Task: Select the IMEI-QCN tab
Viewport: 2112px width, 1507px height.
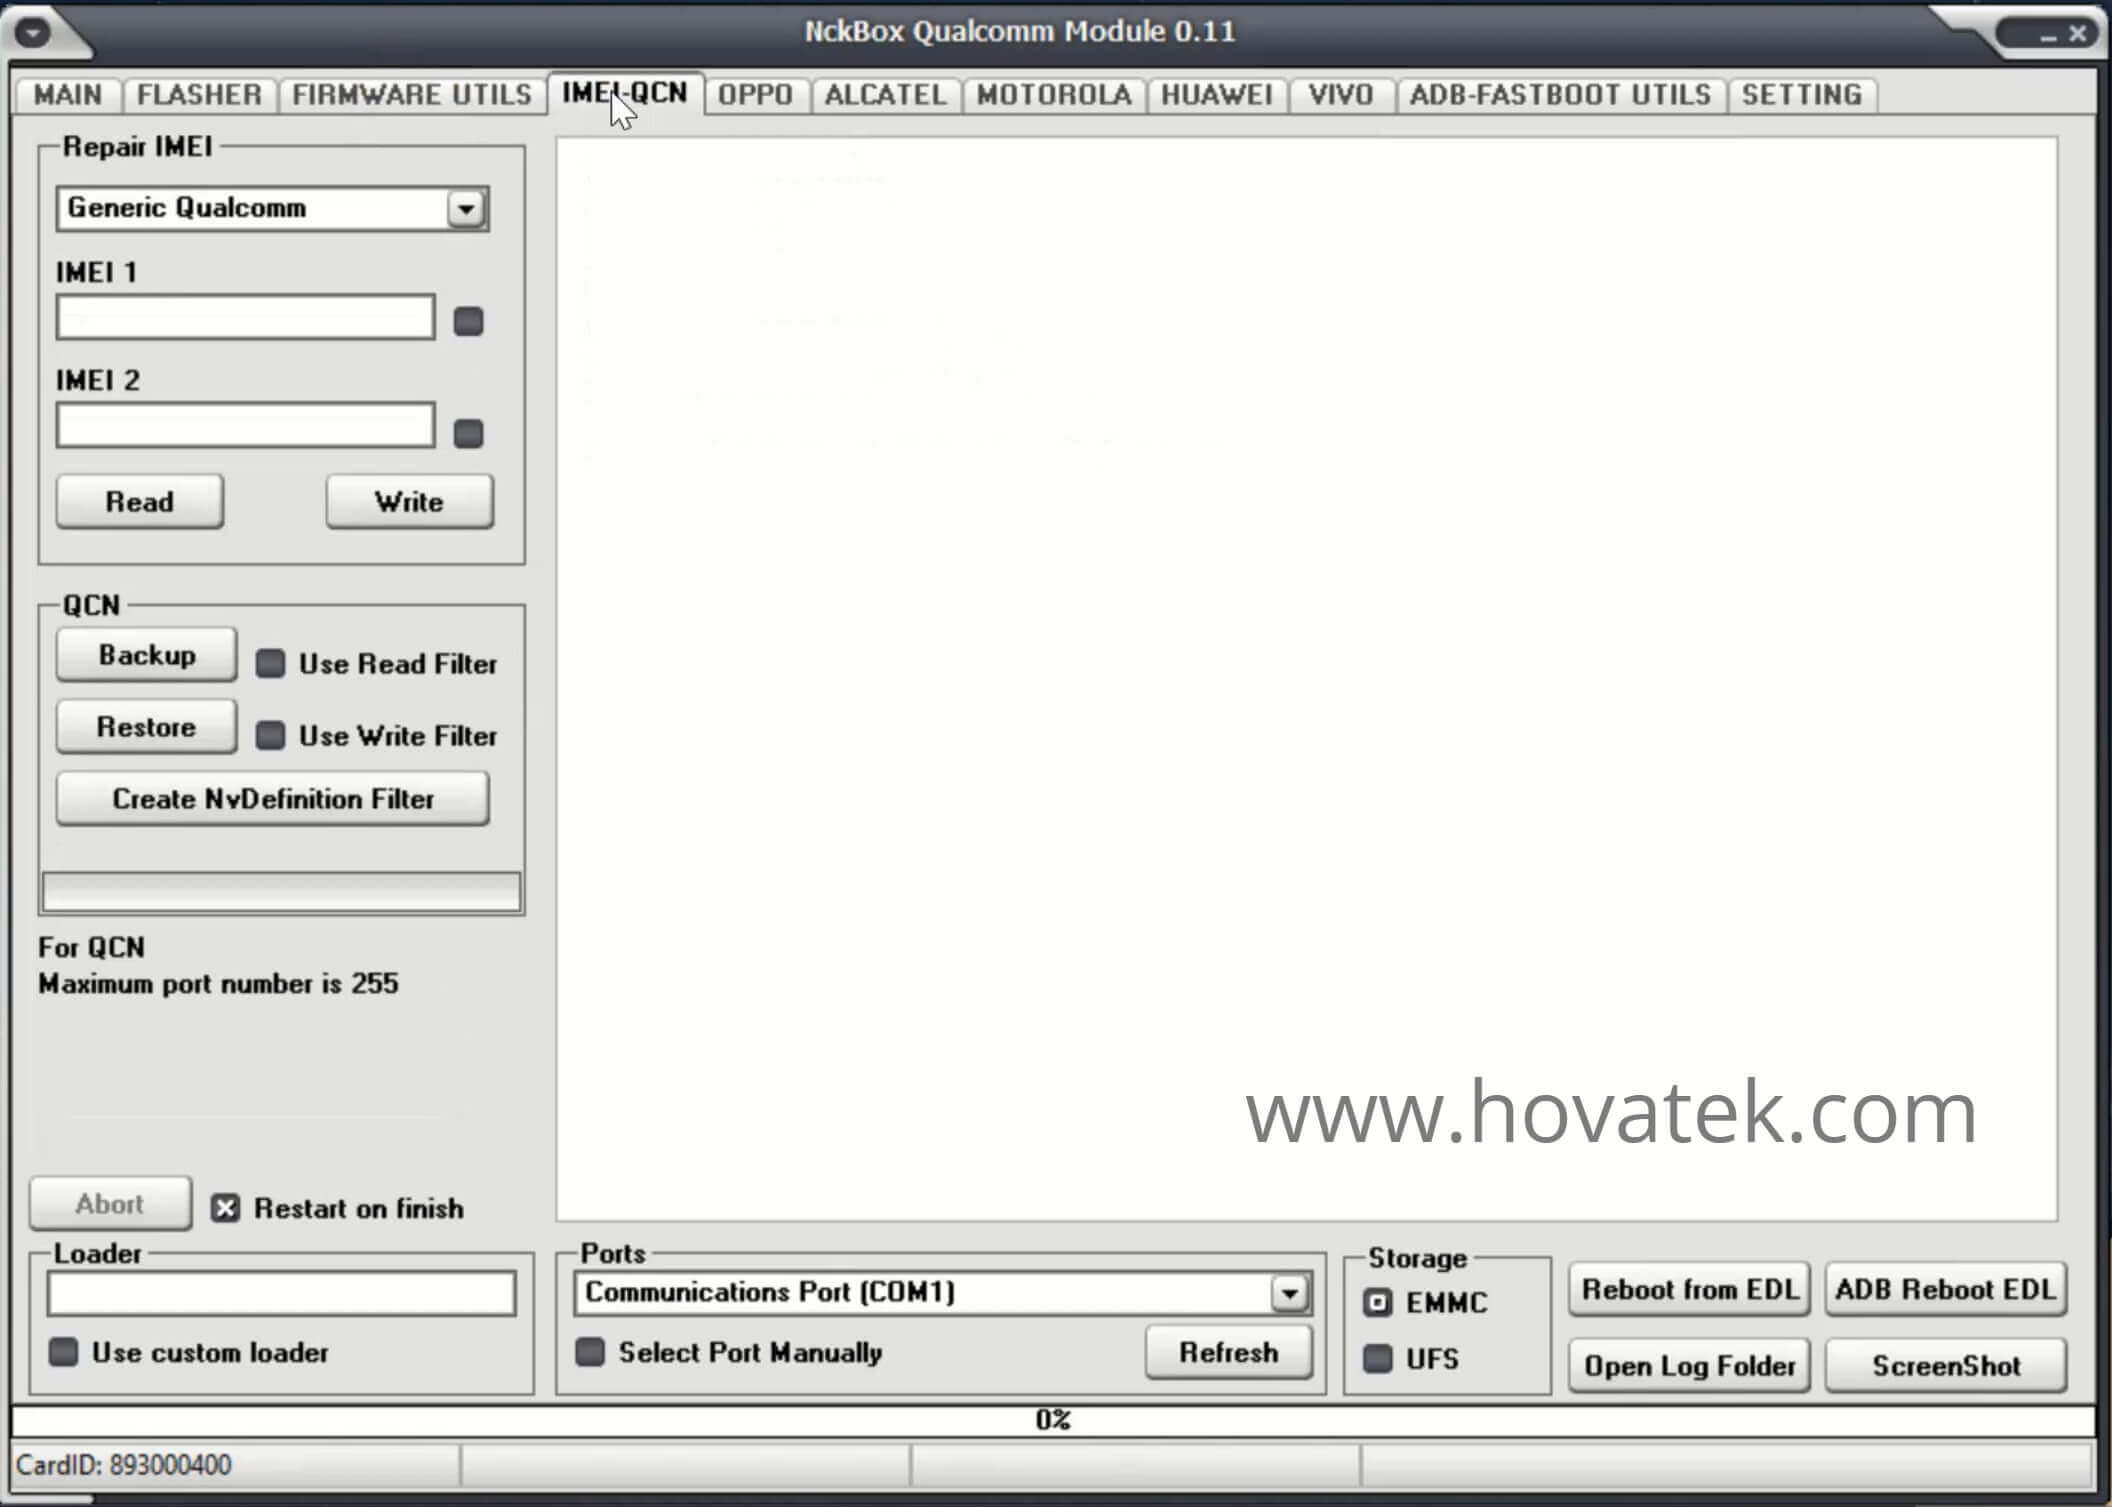Action: pos(625,93)
